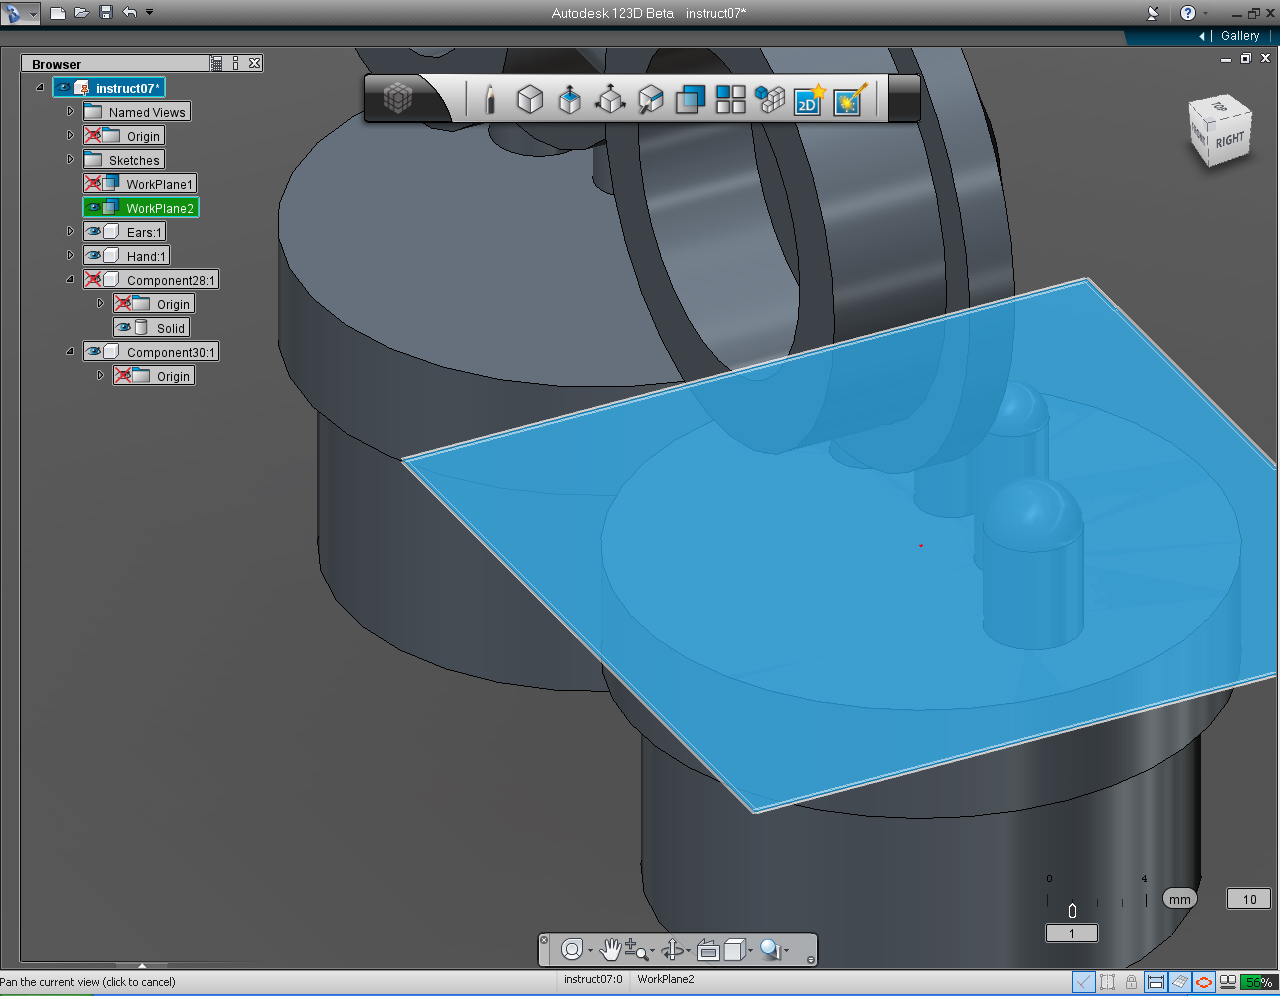This screenshot has width=1280, height=996.
Task: Select the Pan hand tool
Action: click(x=610, y=949)
